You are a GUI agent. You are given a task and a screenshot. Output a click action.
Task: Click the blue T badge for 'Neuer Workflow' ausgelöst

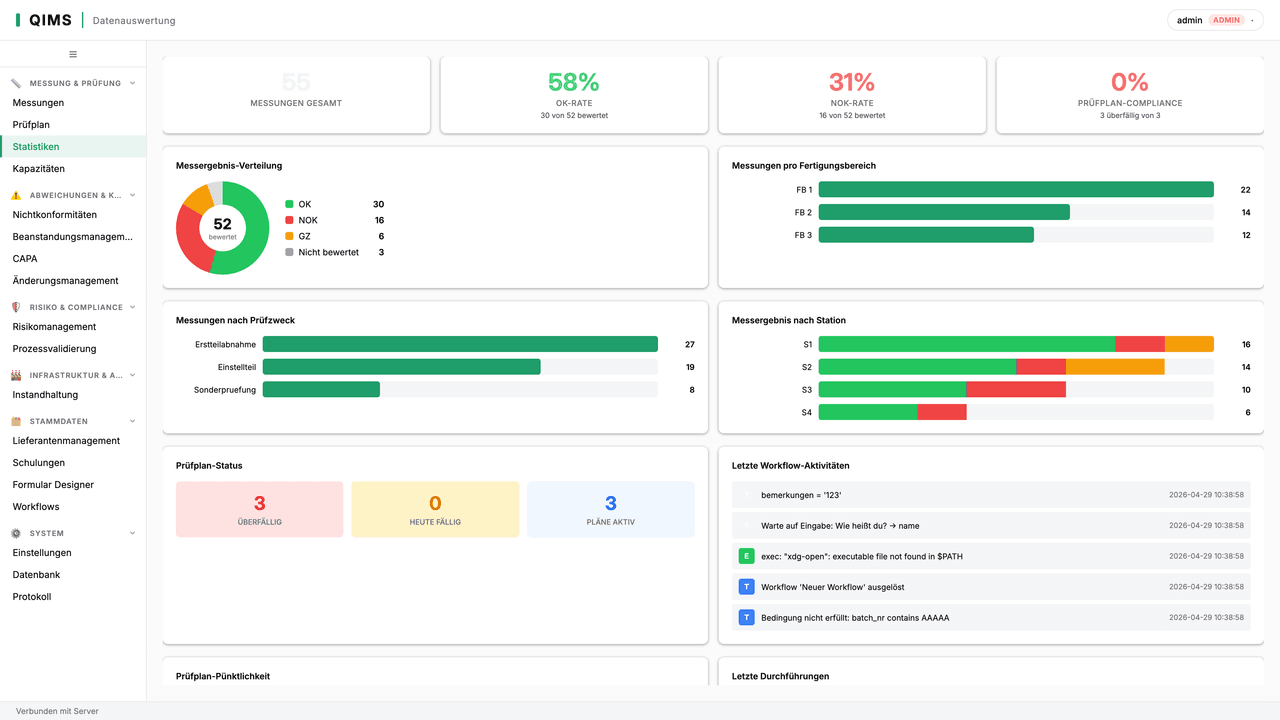point(746,587)
